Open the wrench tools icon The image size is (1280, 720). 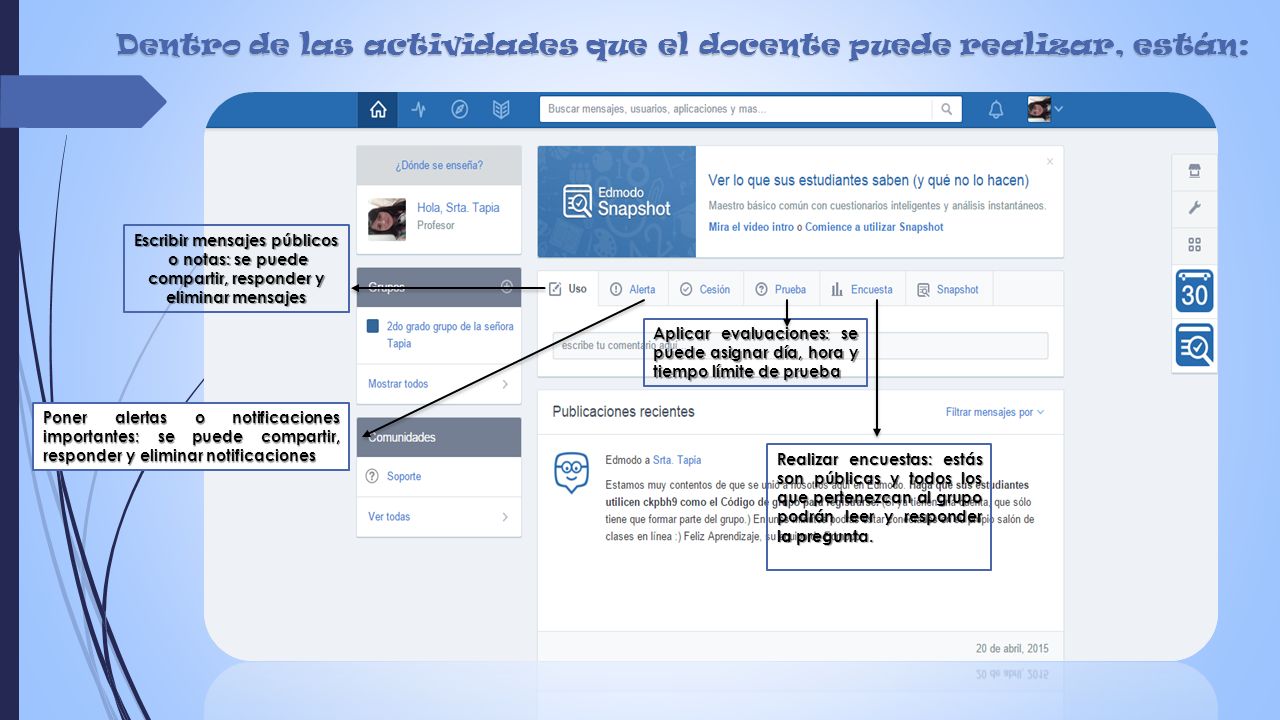(x=1194, y=208)
